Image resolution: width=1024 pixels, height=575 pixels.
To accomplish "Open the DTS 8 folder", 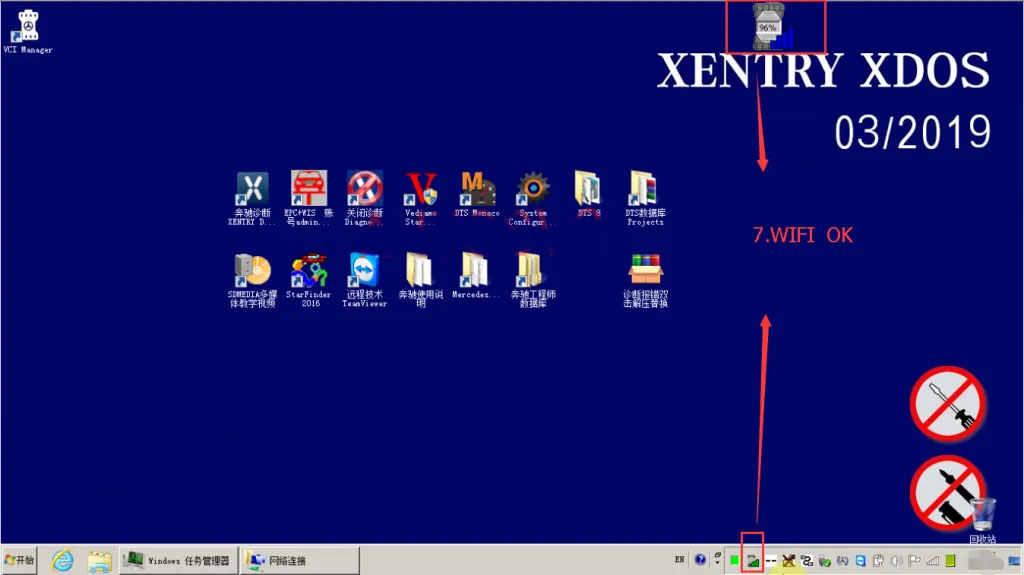I will (588, 194).
